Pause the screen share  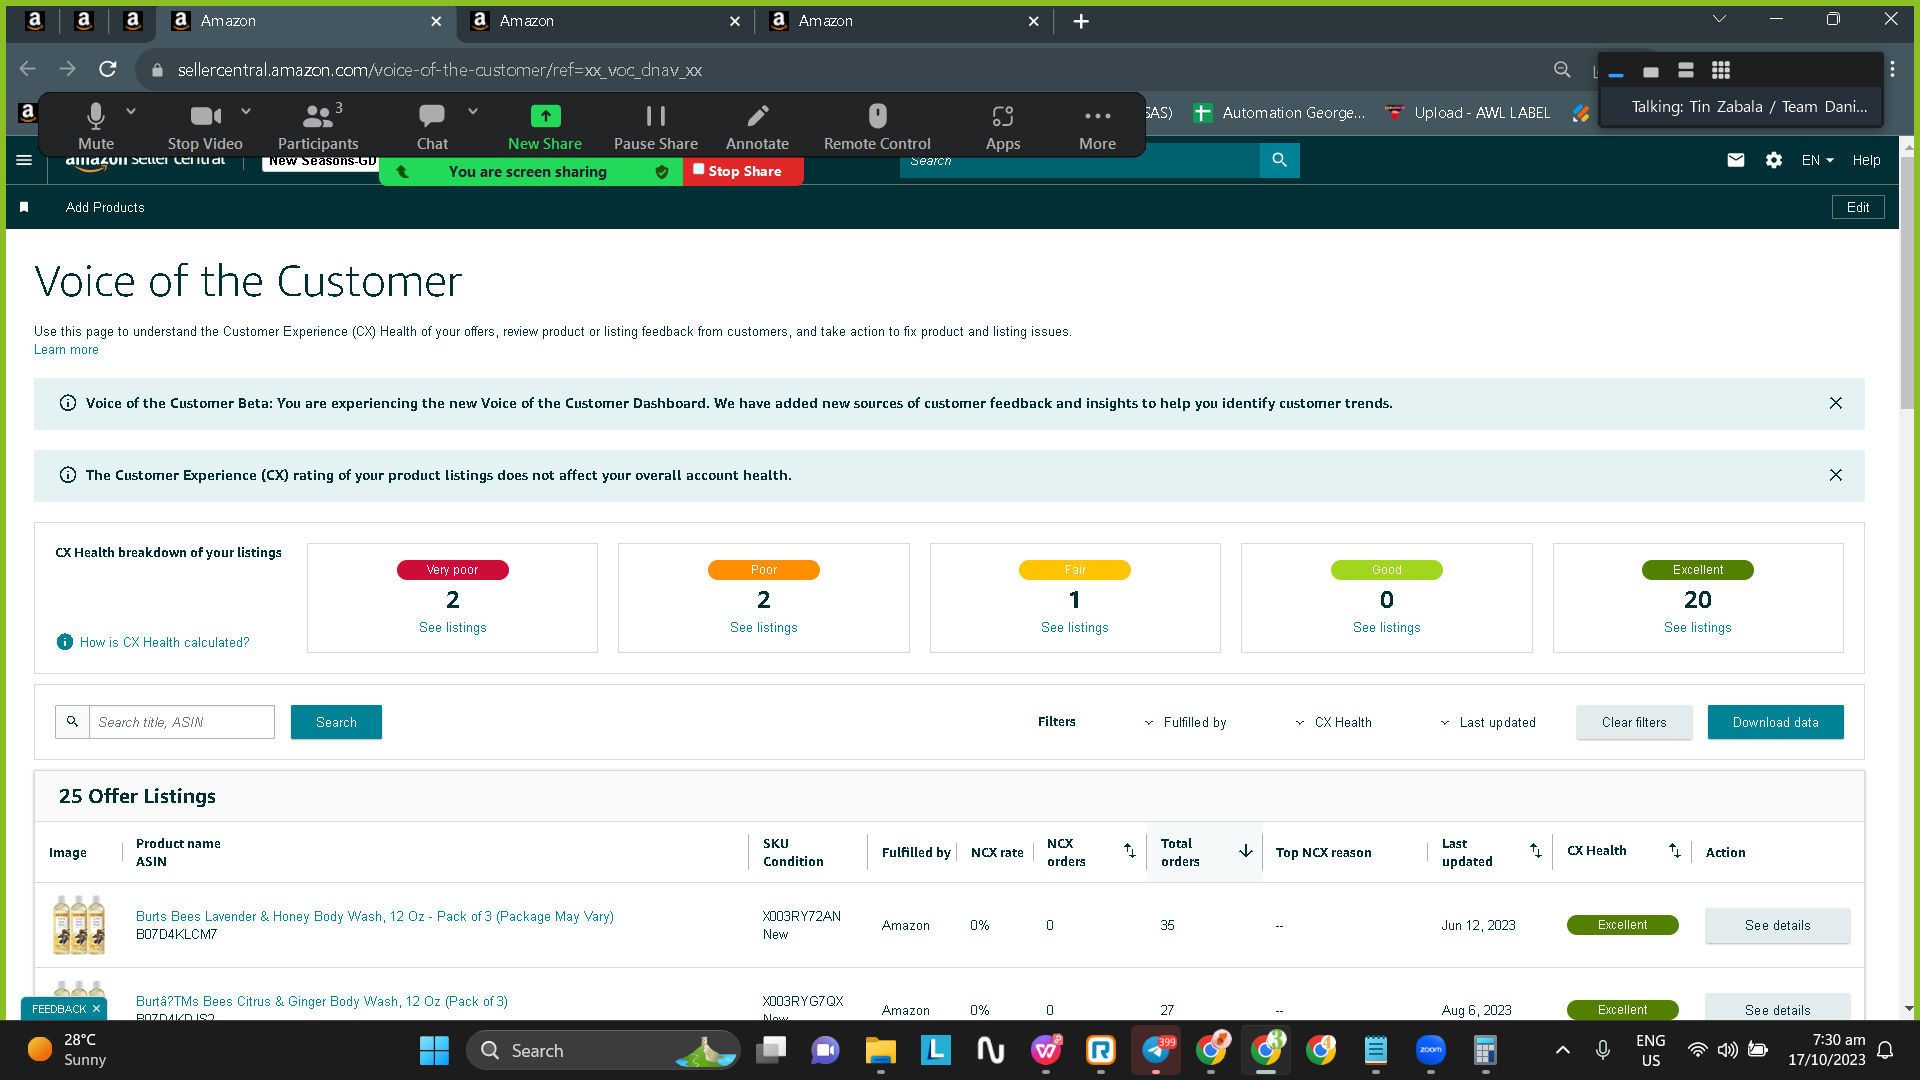(x=656, y=126)
